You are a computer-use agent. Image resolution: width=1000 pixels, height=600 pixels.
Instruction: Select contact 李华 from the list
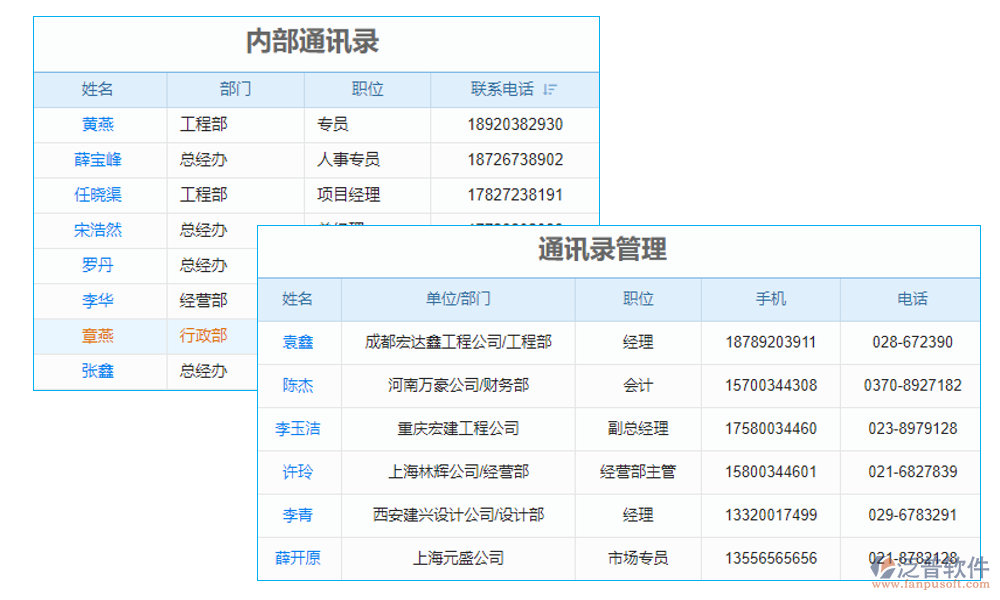(x=99, y=300)
